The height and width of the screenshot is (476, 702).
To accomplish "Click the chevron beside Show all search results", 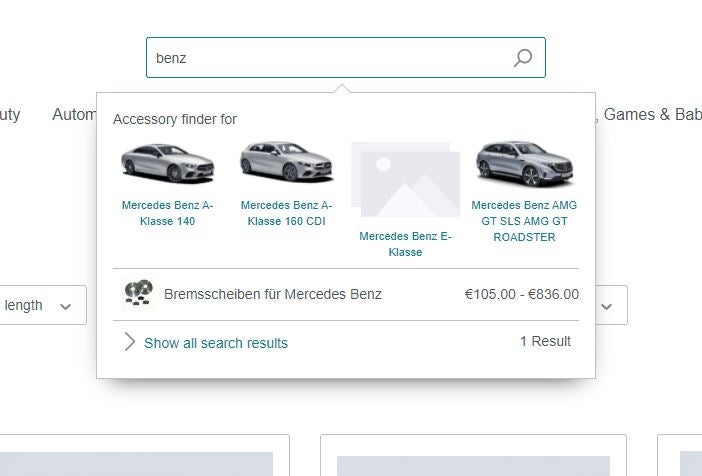I will pyautogui.click(x=129, y=342).
